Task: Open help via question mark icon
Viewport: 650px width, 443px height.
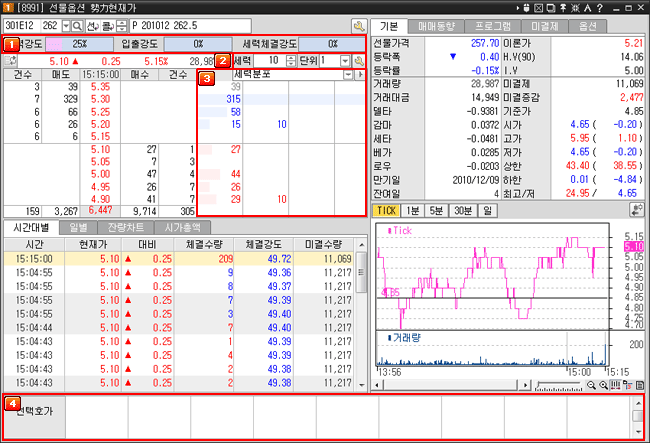Action: pyautogui.click(x=599, y=8)
